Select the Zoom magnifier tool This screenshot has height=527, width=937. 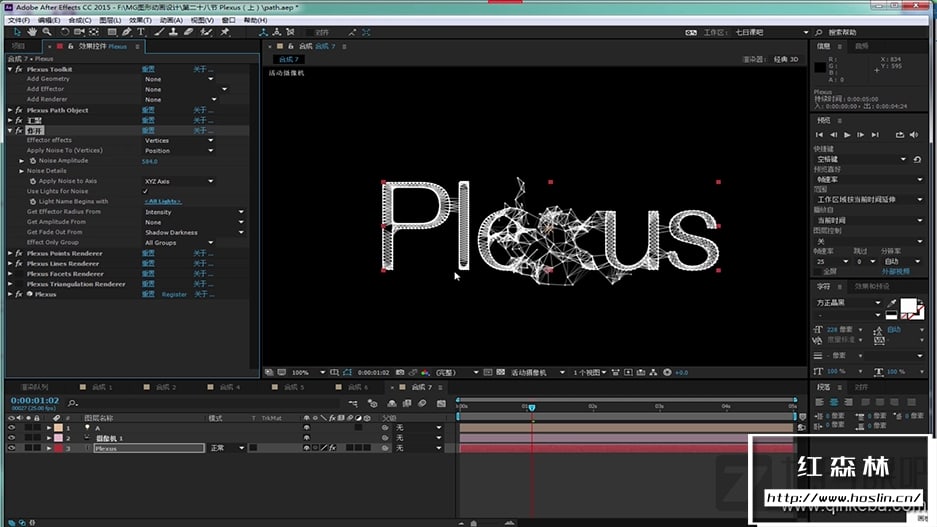47,32
